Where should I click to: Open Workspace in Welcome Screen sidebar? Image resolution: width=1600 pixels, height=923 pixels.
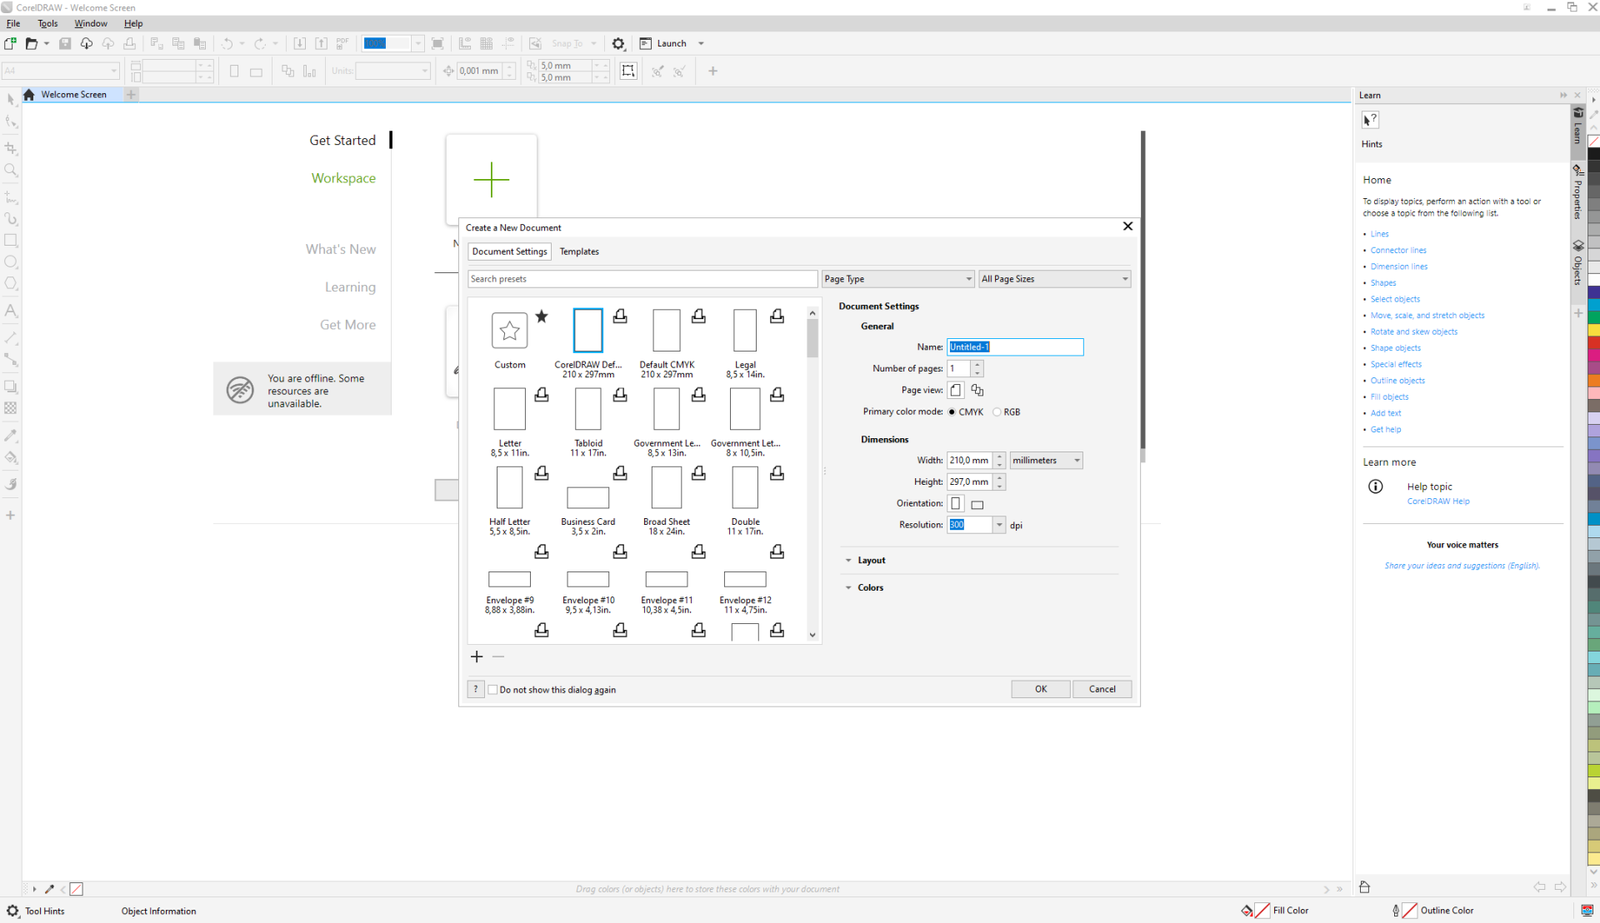tap(343, 178)
